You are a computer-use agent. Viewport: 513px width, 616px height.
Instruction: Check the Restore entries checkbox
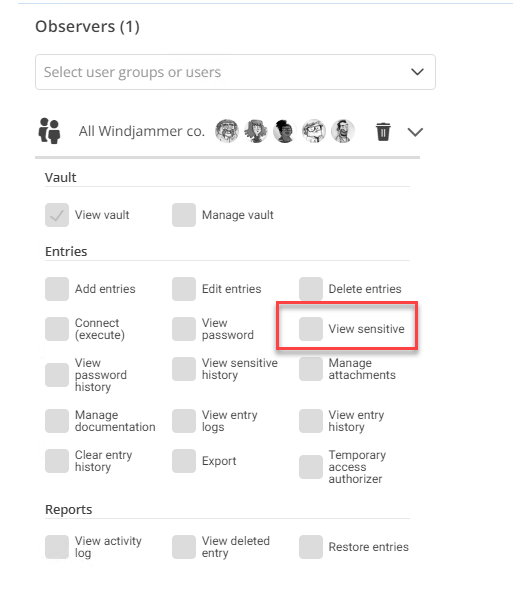click(311, 547)
